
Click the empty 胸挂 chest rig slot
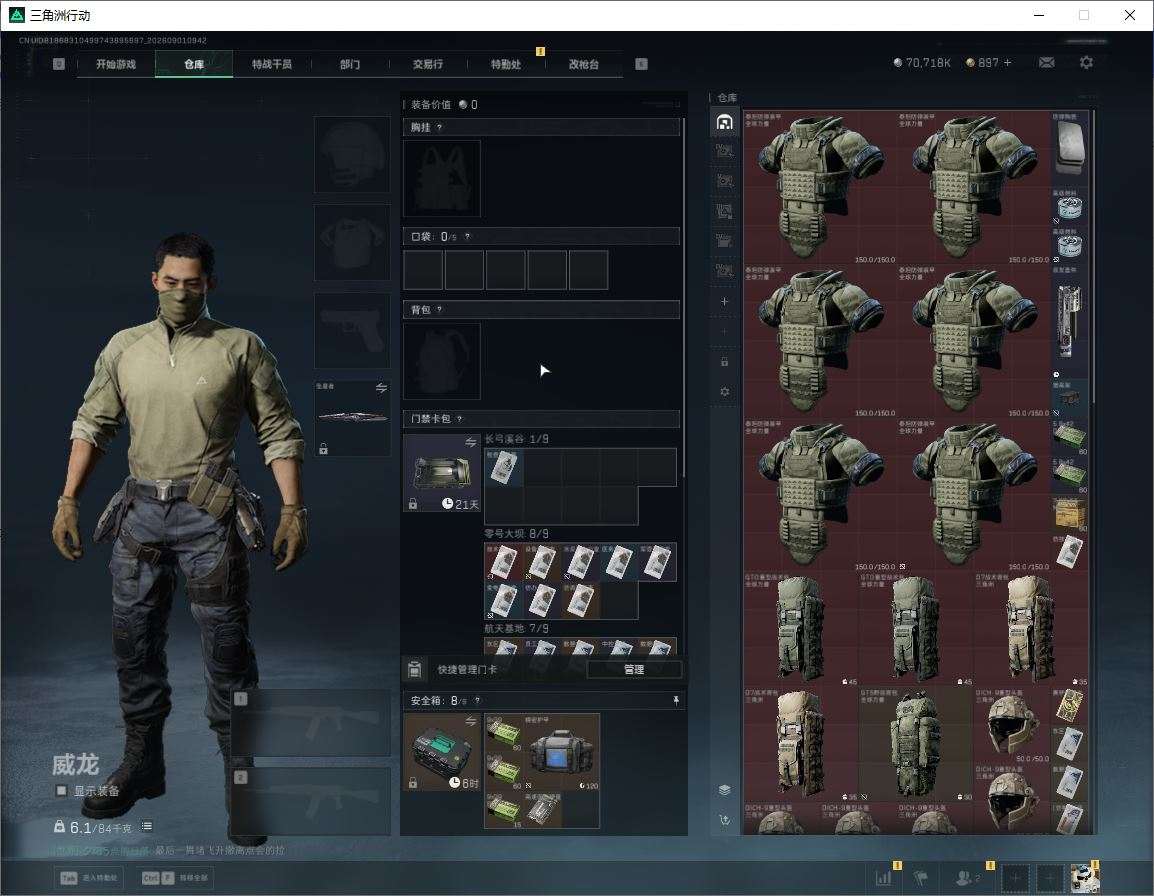click(442, 178)
